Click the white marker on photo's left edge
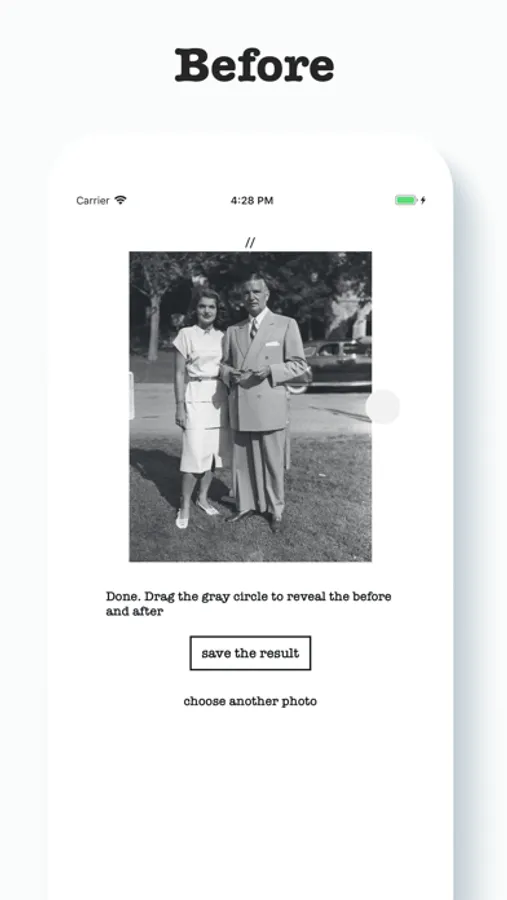The width and height of the screenshot is (507, 900). [131, 395]
